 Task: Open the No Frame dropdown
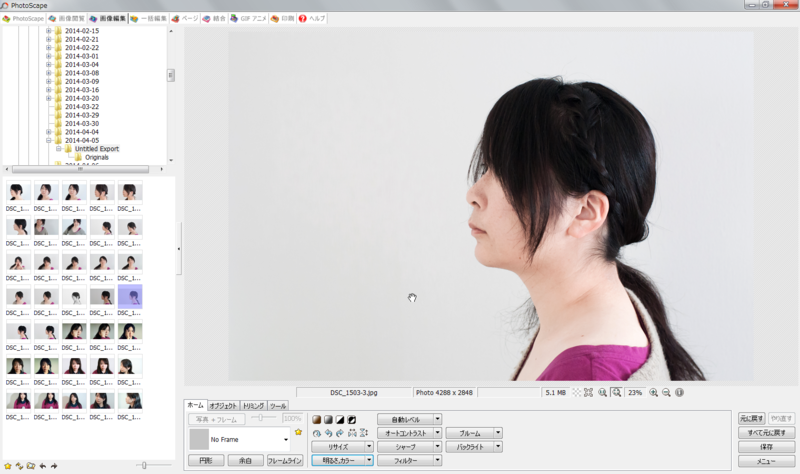286,439
